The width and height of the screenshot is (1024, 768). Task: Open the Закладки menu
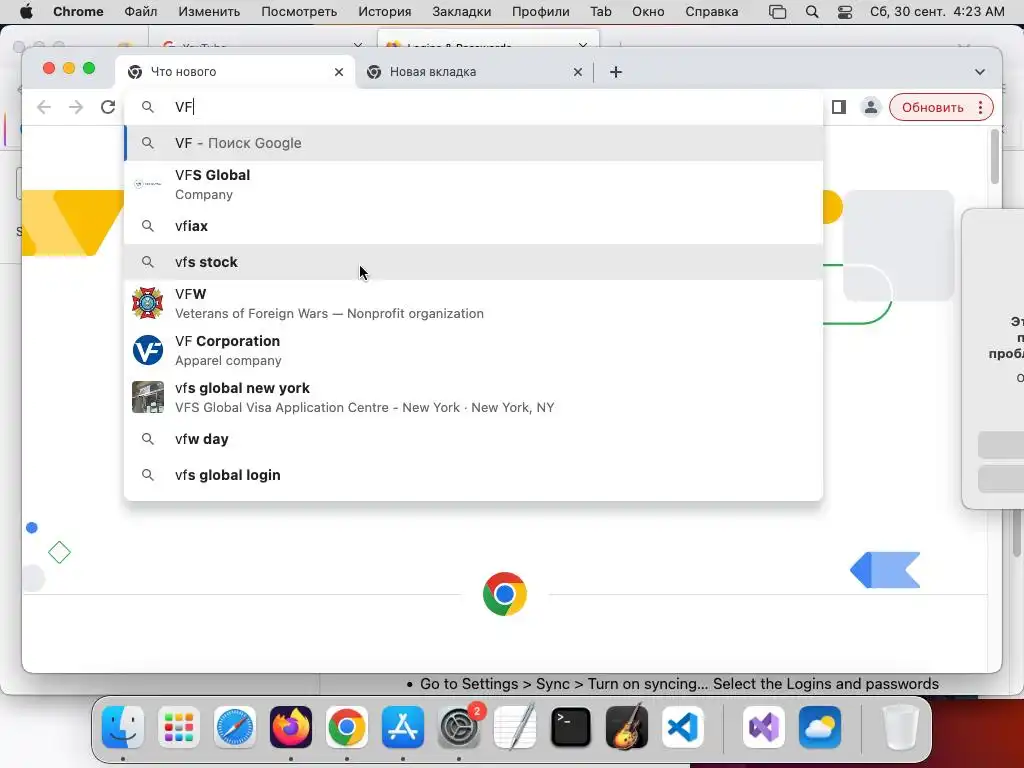[x=462, y=12]
